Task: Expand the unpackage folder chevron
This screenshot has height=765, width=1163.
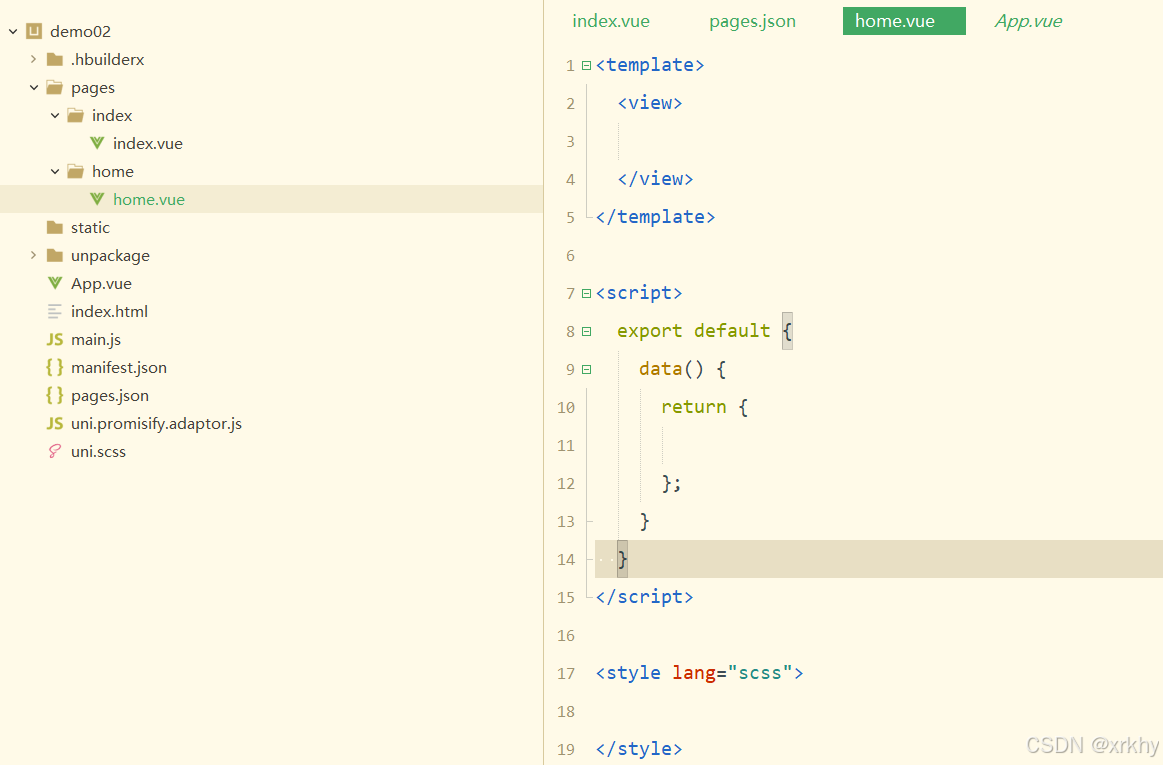Action: point(33,255)
